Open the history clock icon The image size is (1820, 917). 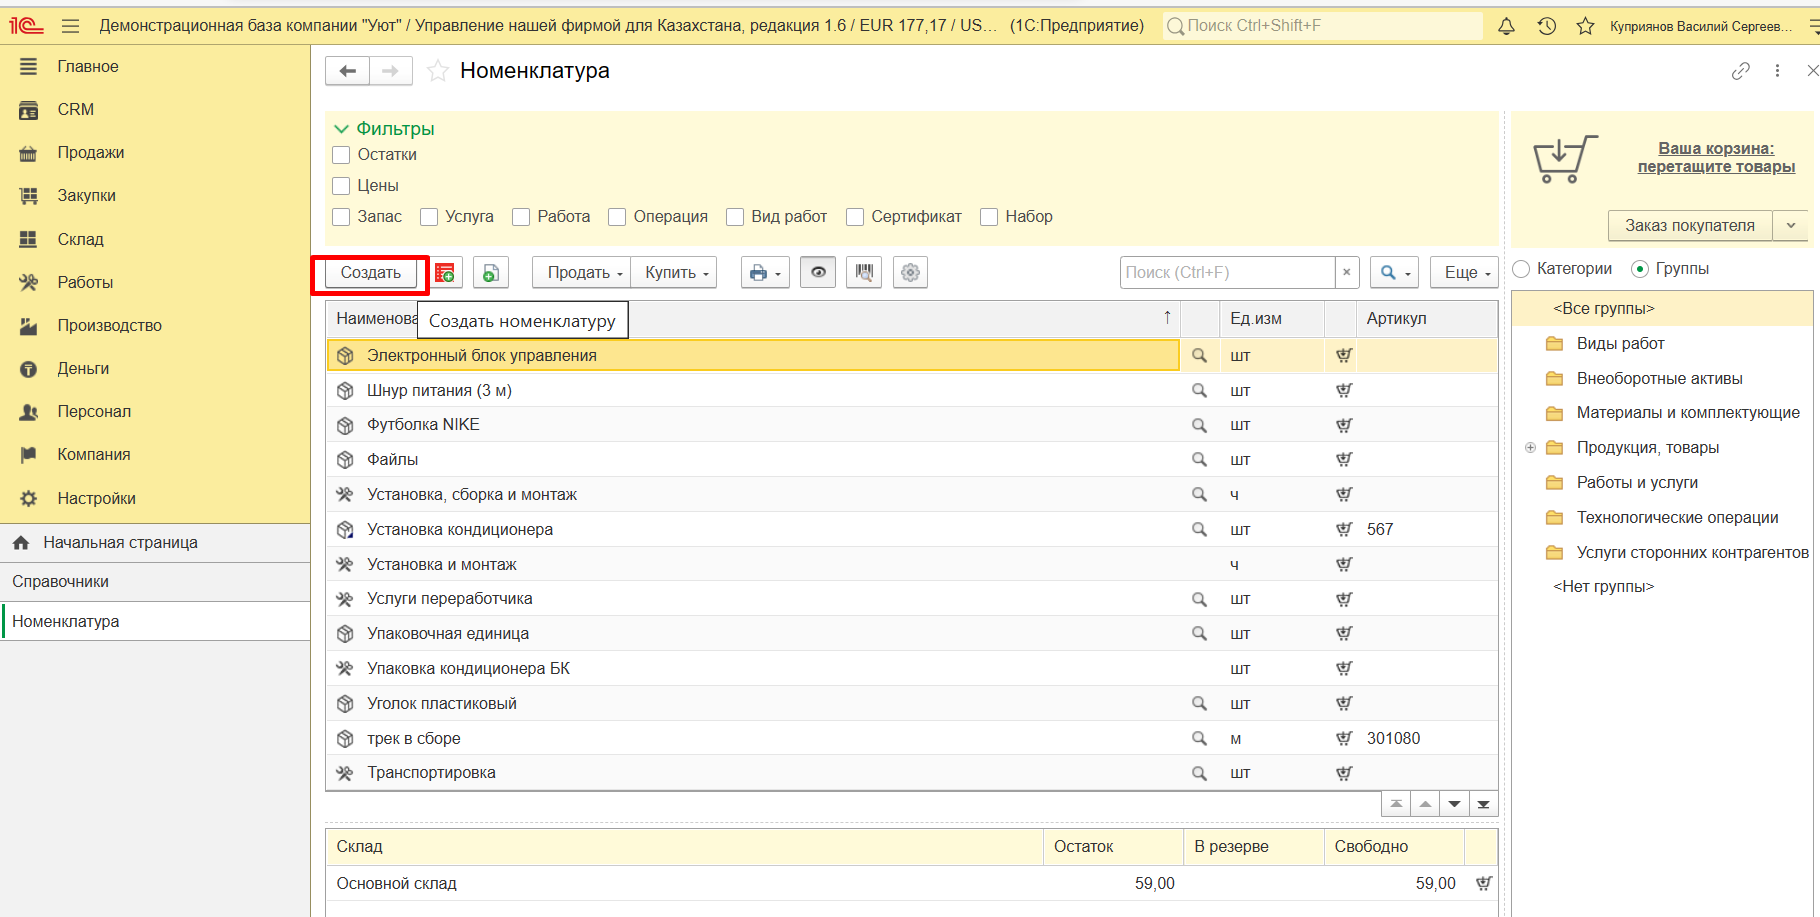(x=1546, y=26)
